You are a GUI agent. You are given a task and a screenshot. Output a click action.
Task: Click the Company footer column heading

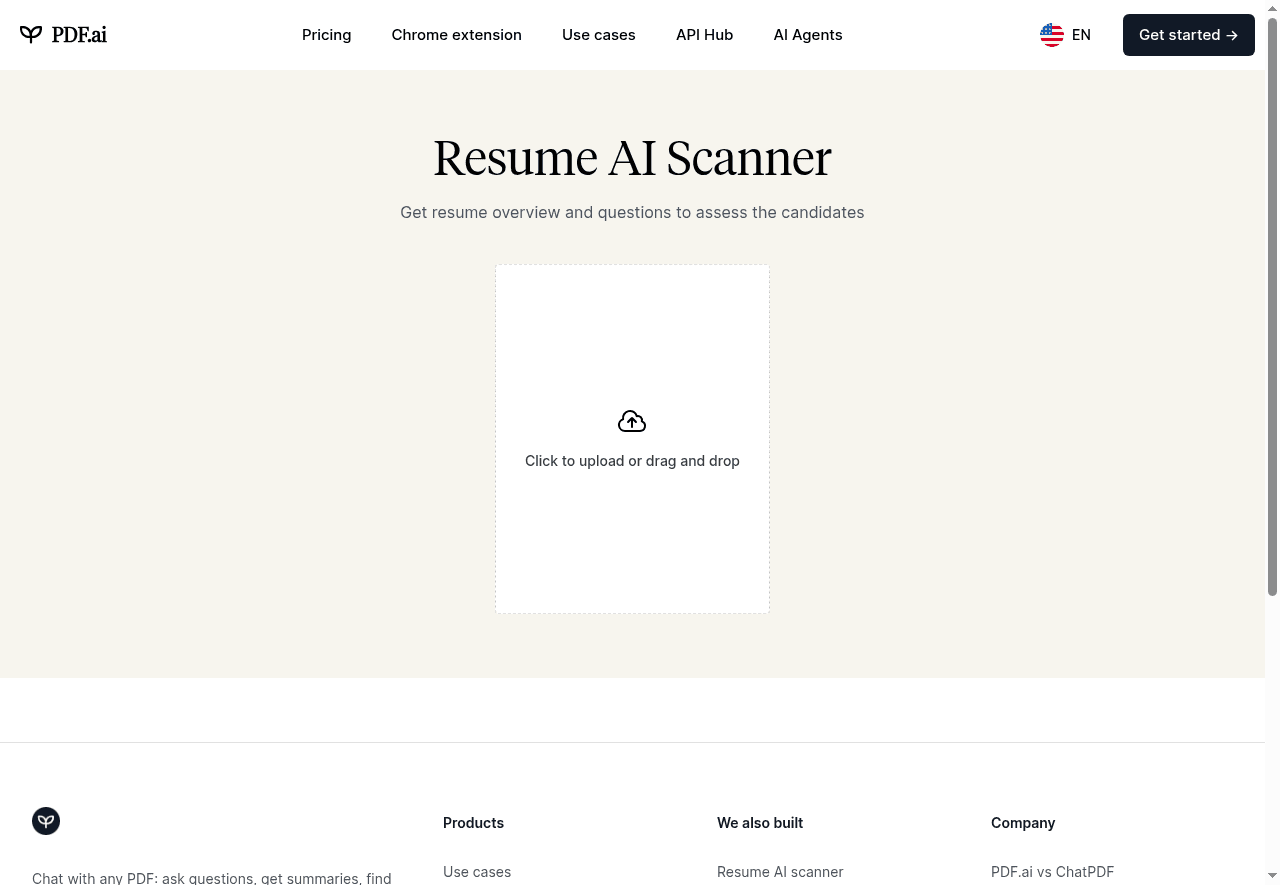(x=1023, y=822)
